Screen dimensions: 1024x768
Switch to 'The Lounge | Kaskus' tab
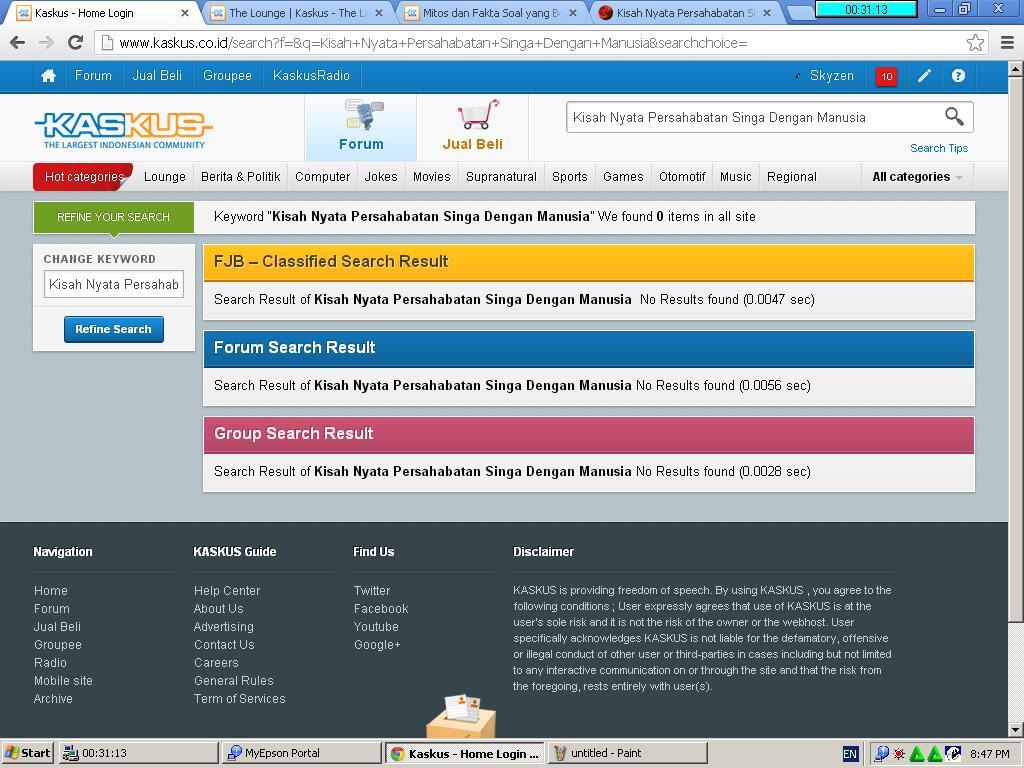pos(298,13)
